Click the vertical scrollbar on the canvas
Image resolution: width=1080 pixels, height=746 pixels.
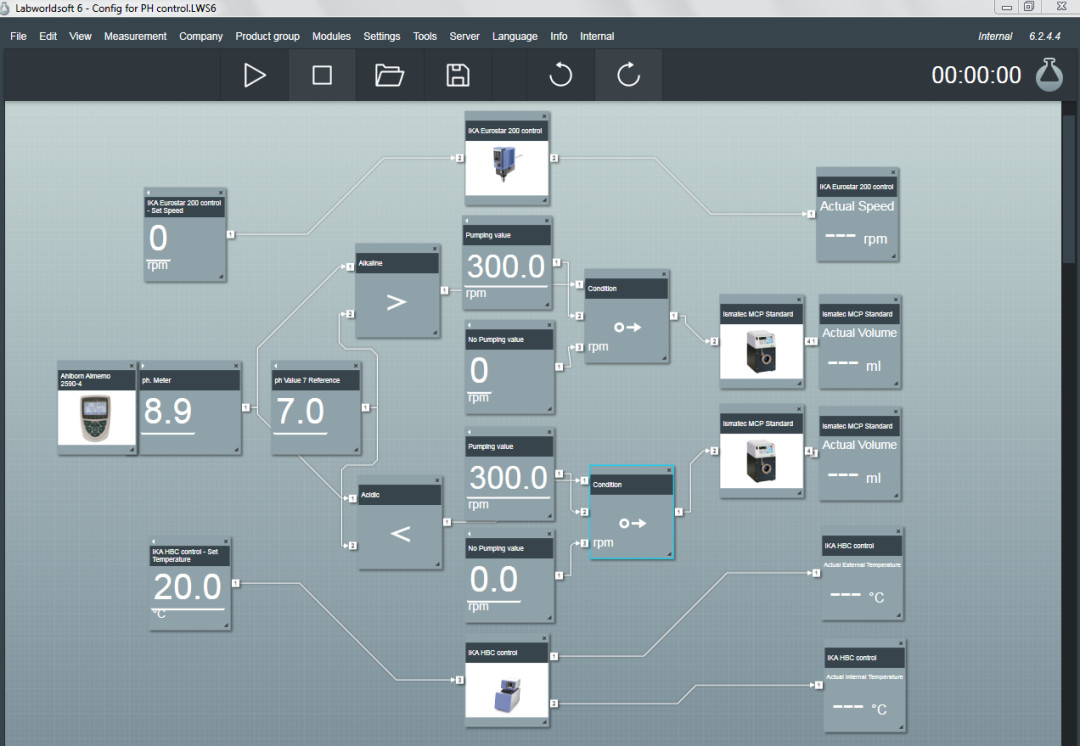coord(1068,188)
